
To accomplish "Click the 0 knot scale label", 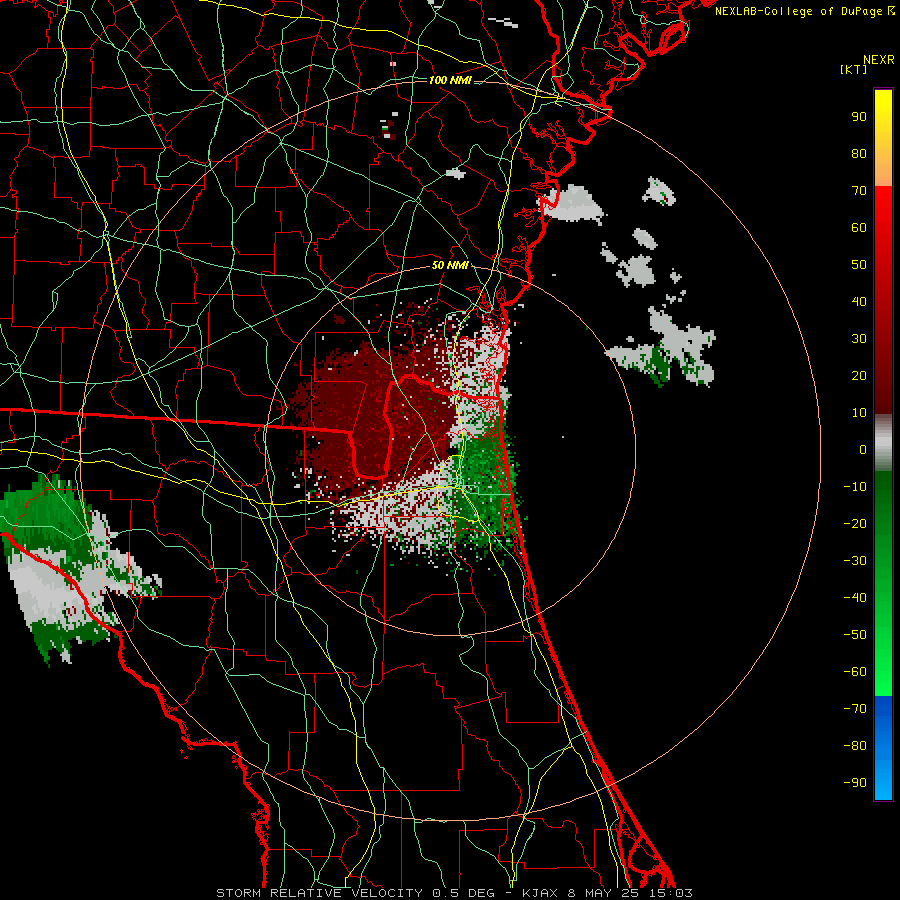I will tap(863, 449).
